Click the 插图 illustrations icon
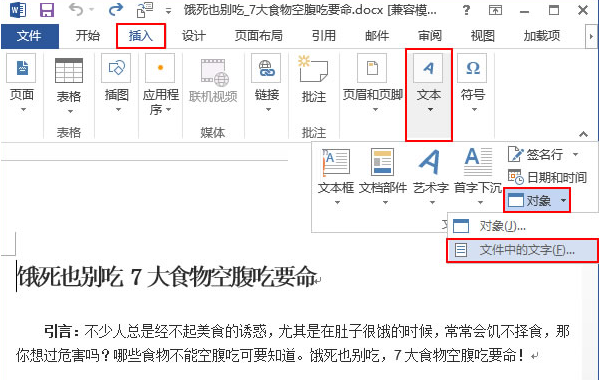 tap(116, 68)
